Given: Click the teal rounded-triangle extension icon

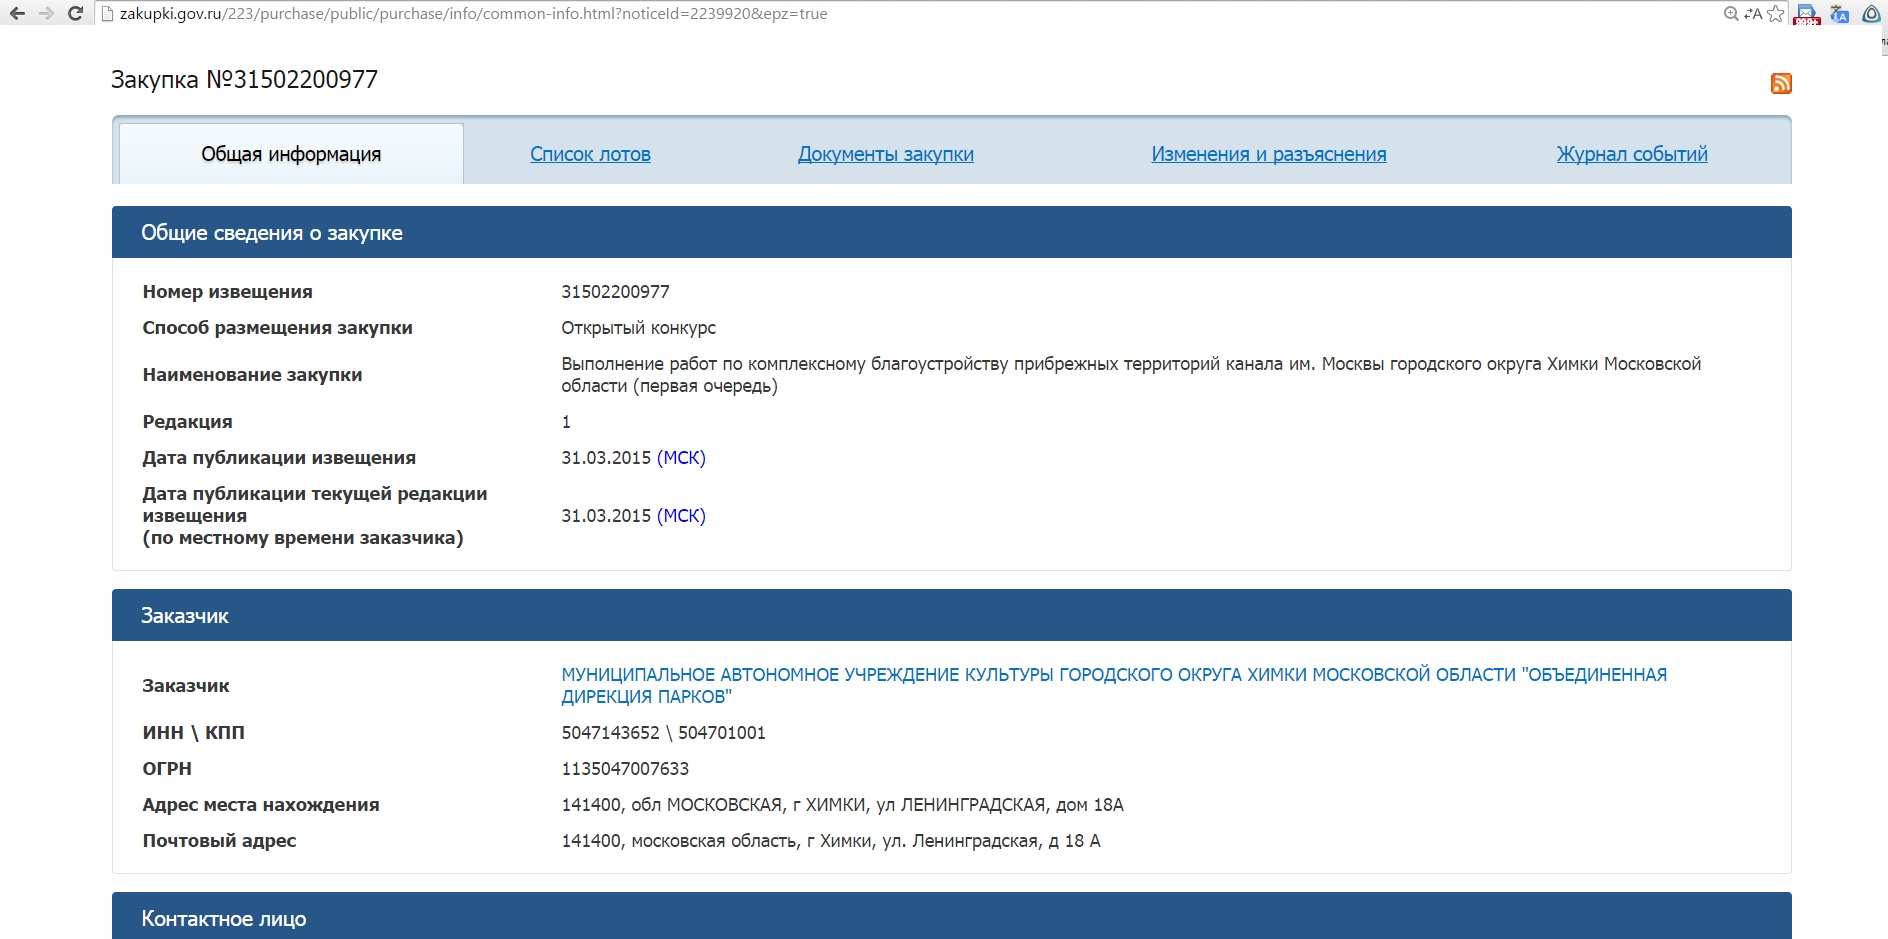Looking at the screenshot, I should pyautogui.click(x=1871, y=14).
